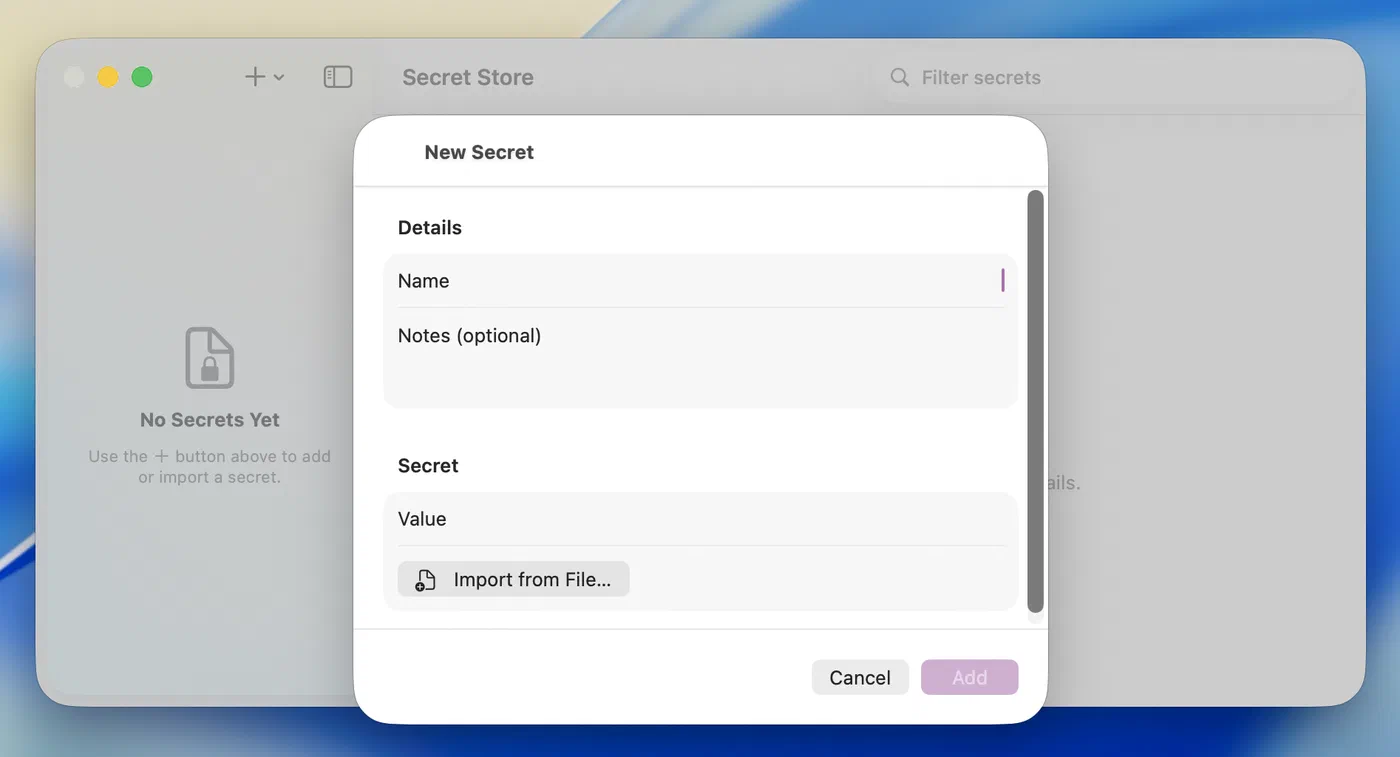The width and height of the screenshot is (1400, 757).
Task: Toggle the sidebar with the toolbar sidebar icon
Action: coord(338,77)
